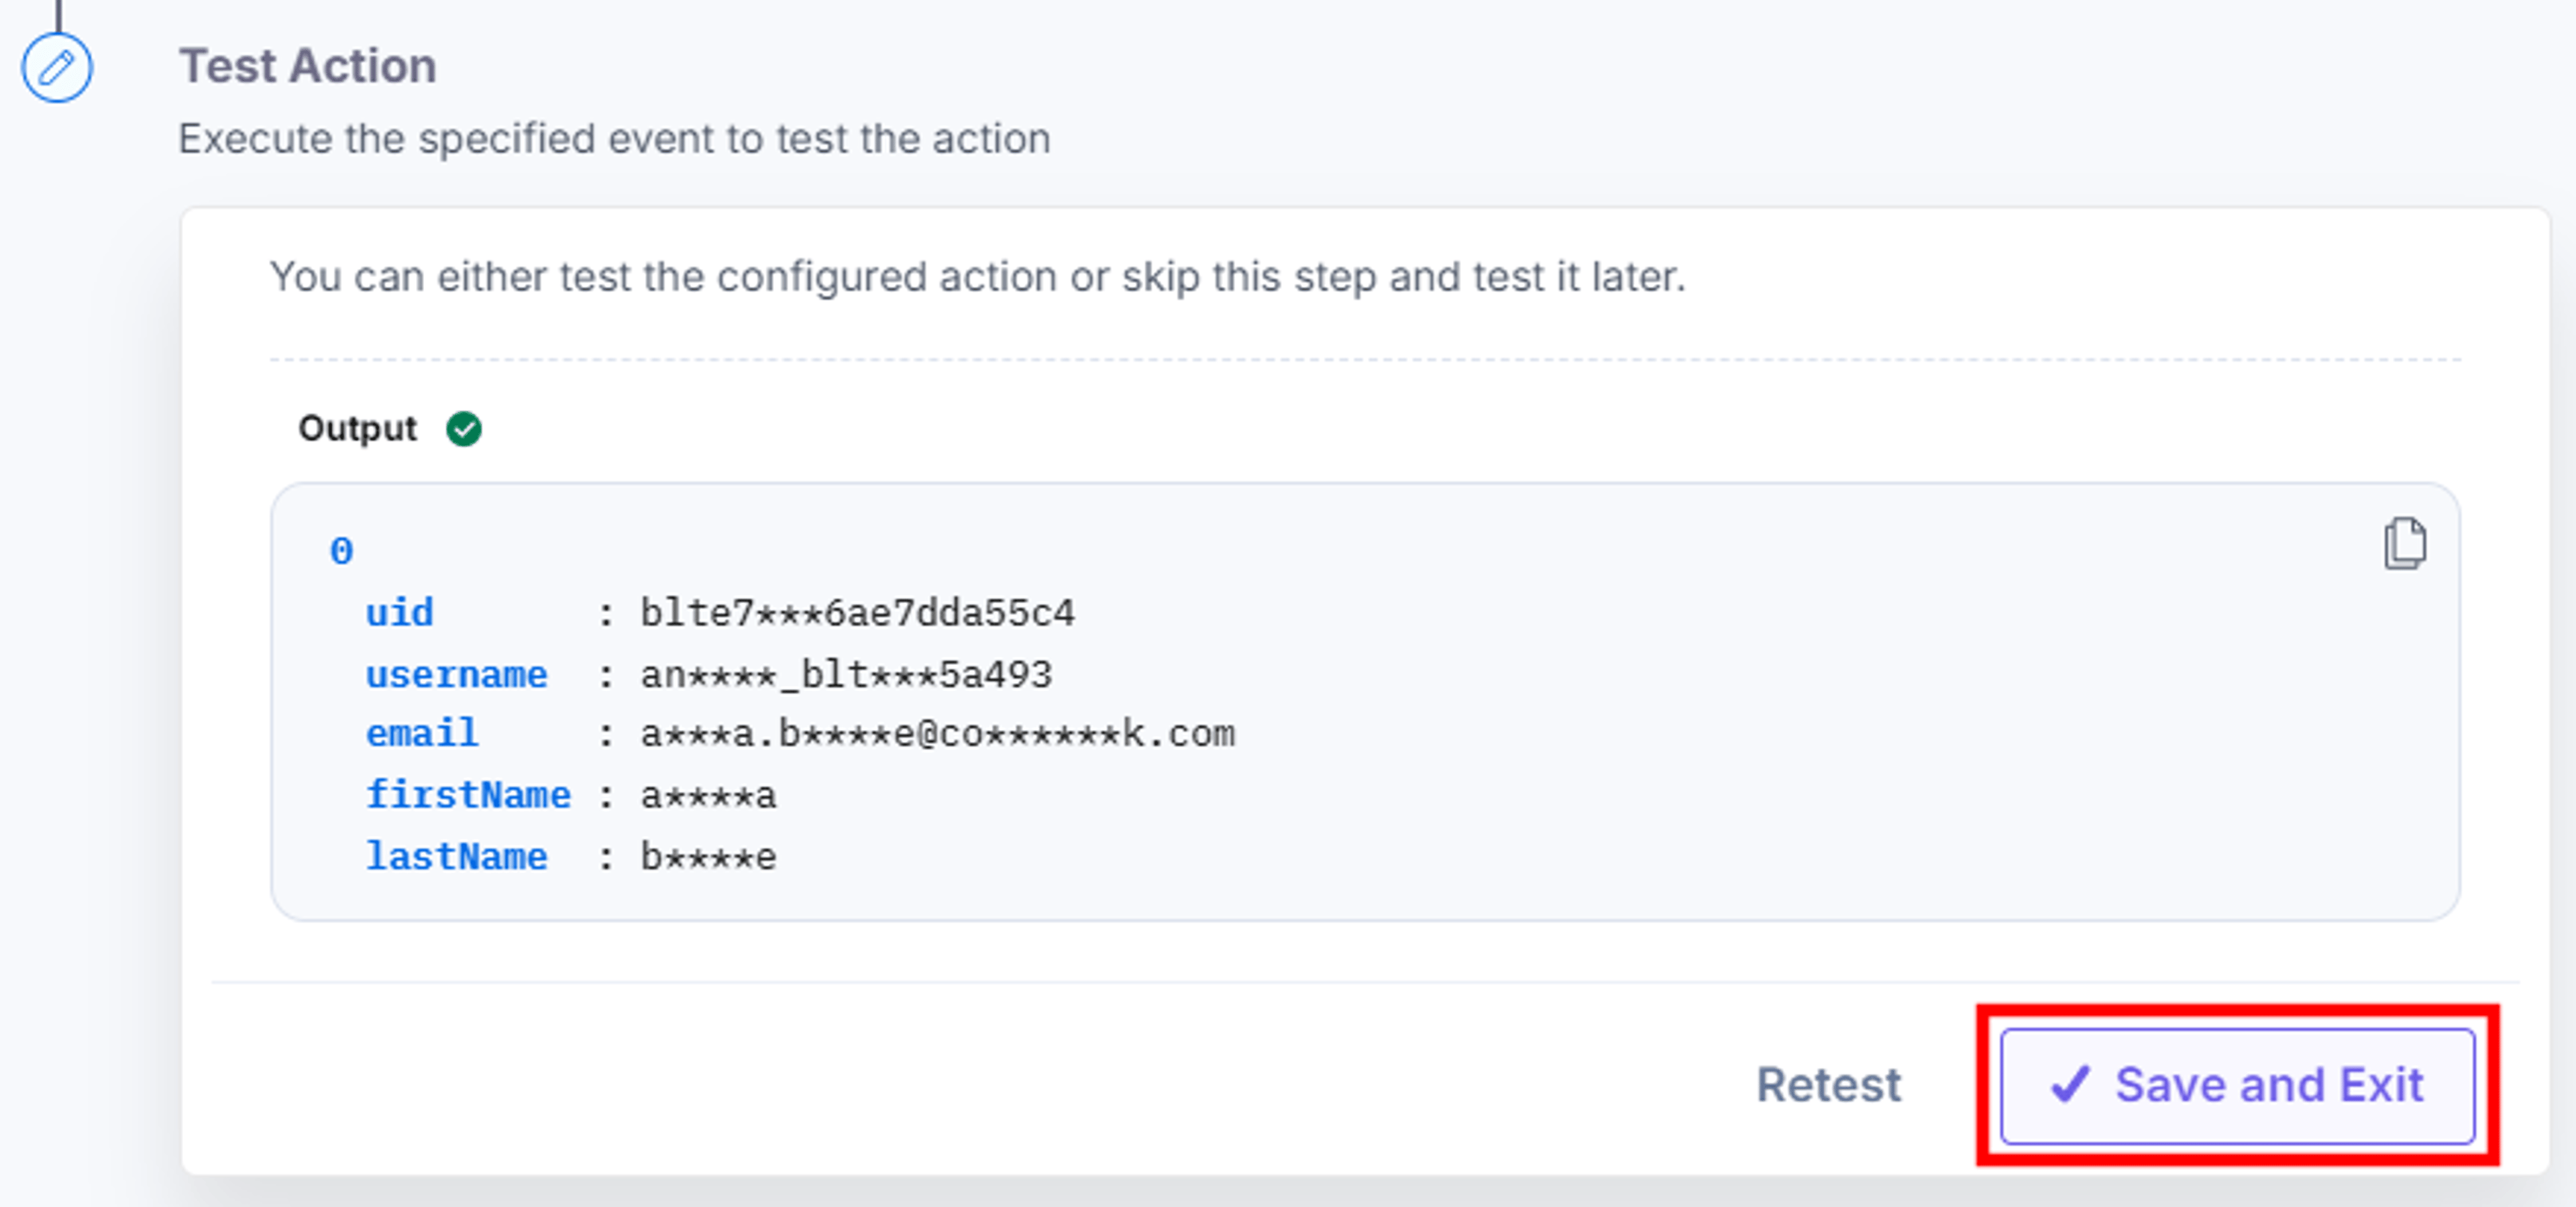Image resolution: width=2576 pixels, height=1207 pixels.
Task: Click the pencil edit step icon
Action: coord(57,68)
